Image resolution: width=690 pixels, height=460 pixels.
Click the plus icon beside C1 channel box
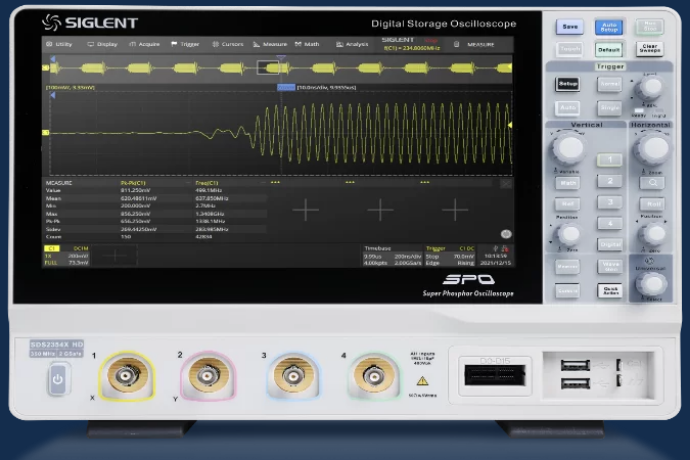click(x=117, y=256)
